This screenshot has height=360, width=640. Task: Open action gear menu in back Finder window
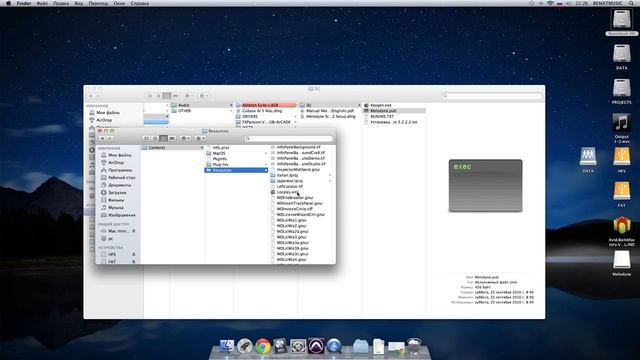189,96
